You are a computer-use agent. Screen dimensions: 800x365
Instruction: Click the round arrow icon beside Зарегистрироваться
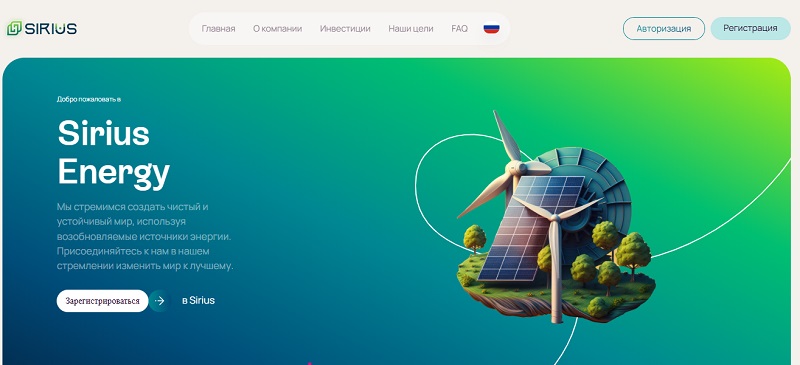coord(160,301)
